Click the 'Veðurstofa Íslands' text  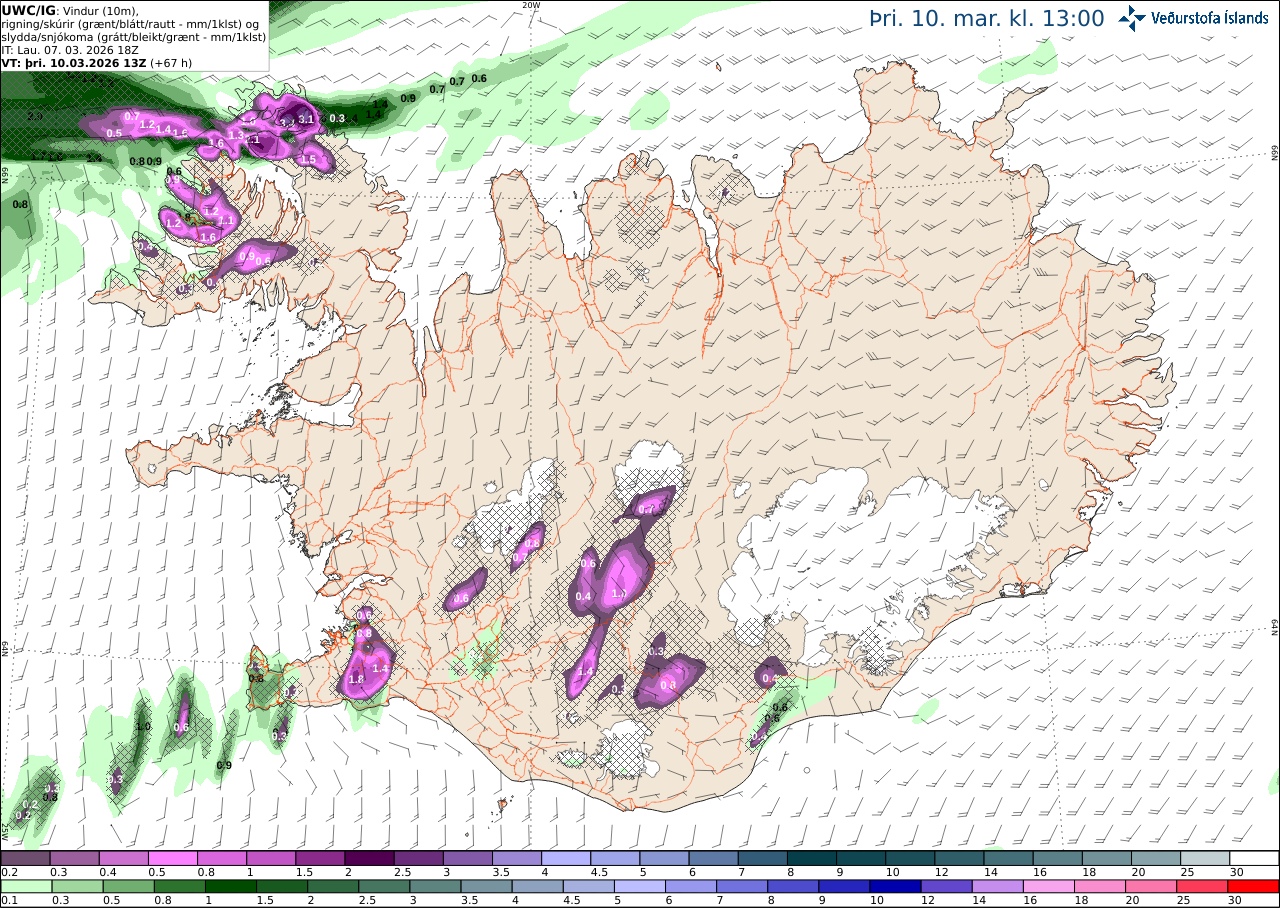pyautogui.click(x=1210, y=18)
